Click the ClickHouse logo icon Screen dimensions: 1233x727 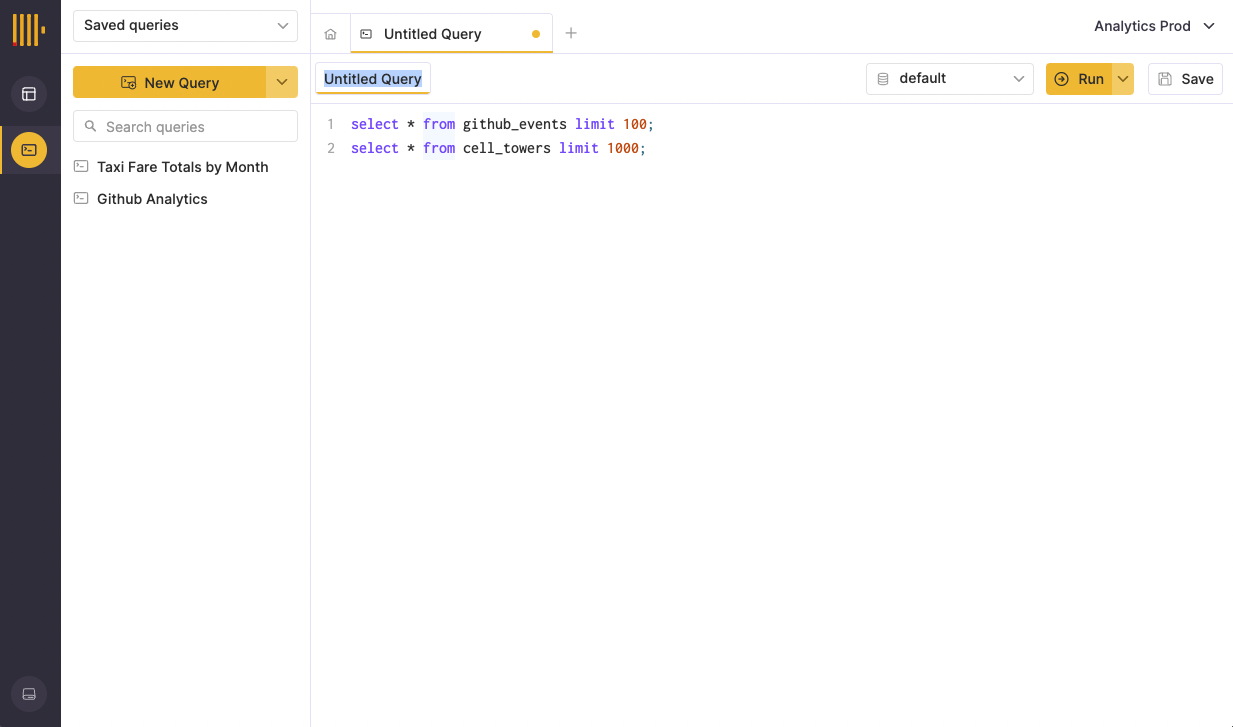(28, 30)
